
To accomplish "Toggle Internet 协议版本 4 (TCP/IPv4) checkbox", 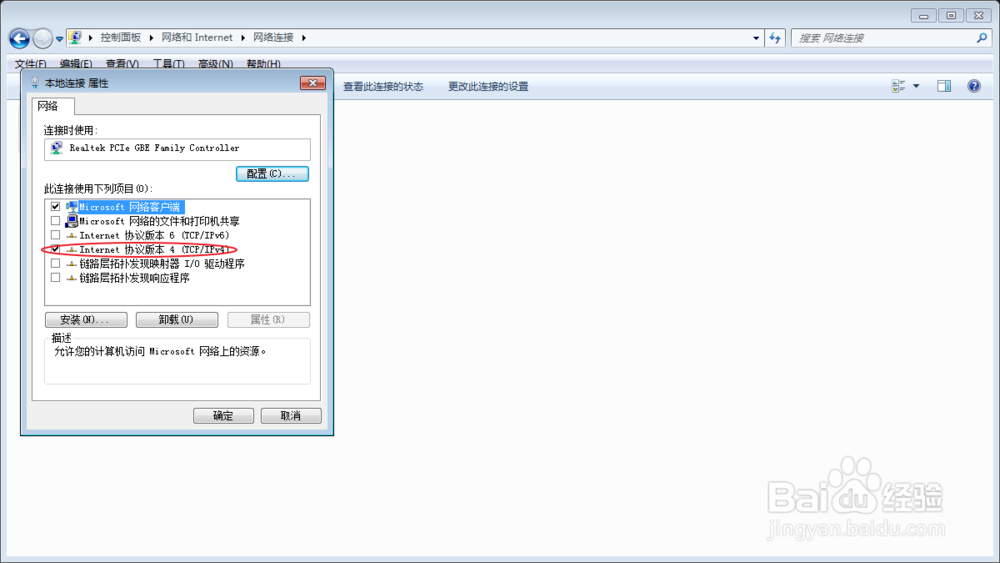I will pyautogui.click(x=55, y=249).
